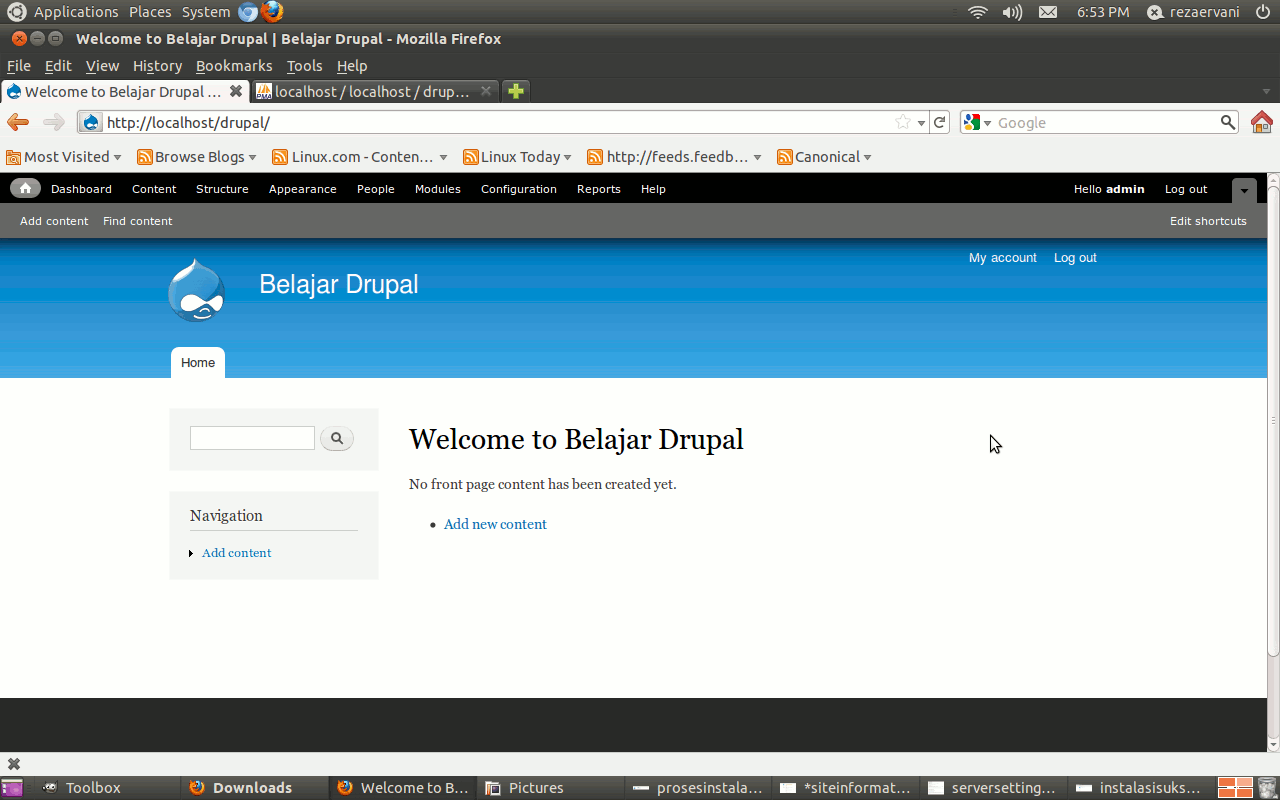This screenshot has height=800, width=1280.
Task: Open the list all tabs dropdown
Action: pos(1266,91)
